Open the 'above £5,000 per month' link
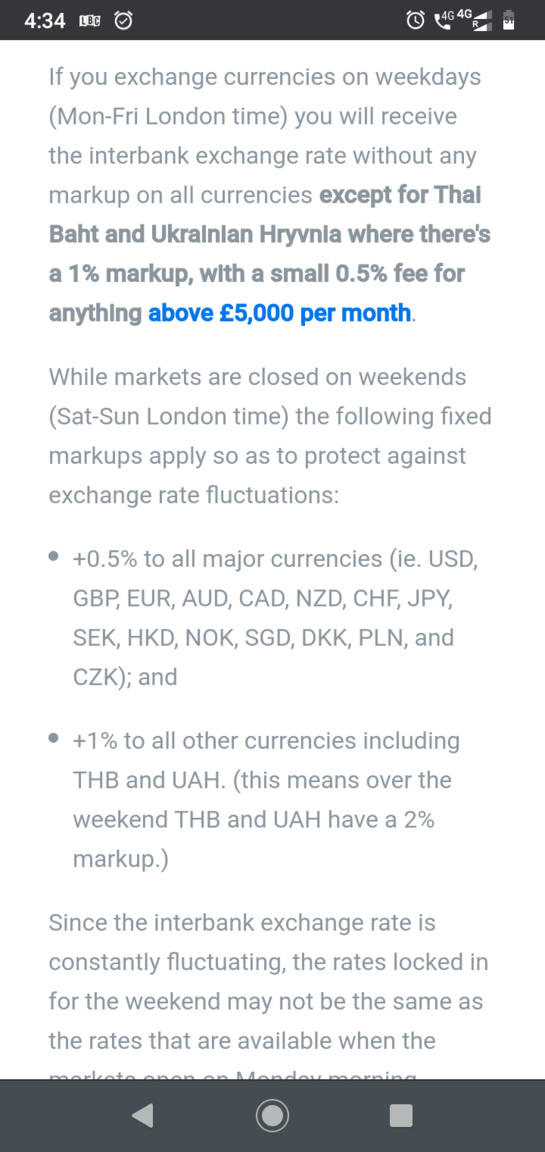545x1152 pixels. 280,313
